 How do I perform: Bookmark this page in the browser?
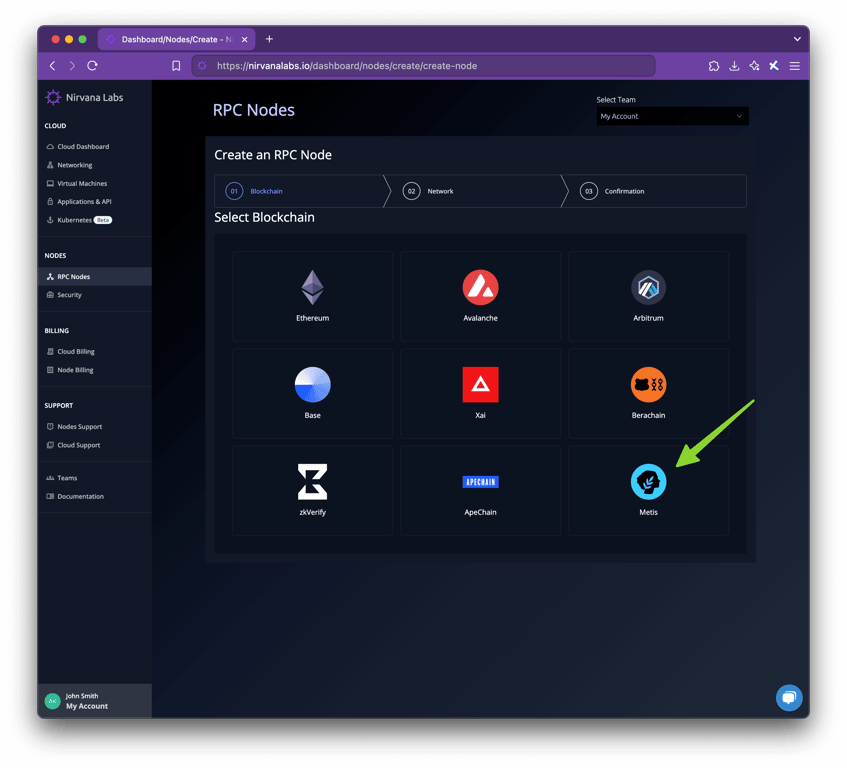(176, 66)
